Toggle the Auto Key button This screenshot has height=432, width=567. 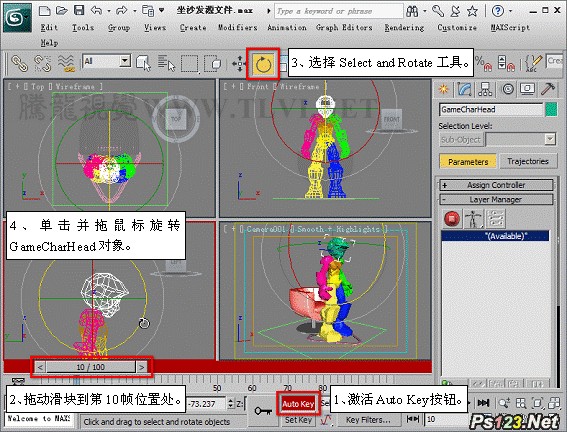pos(298,404)
